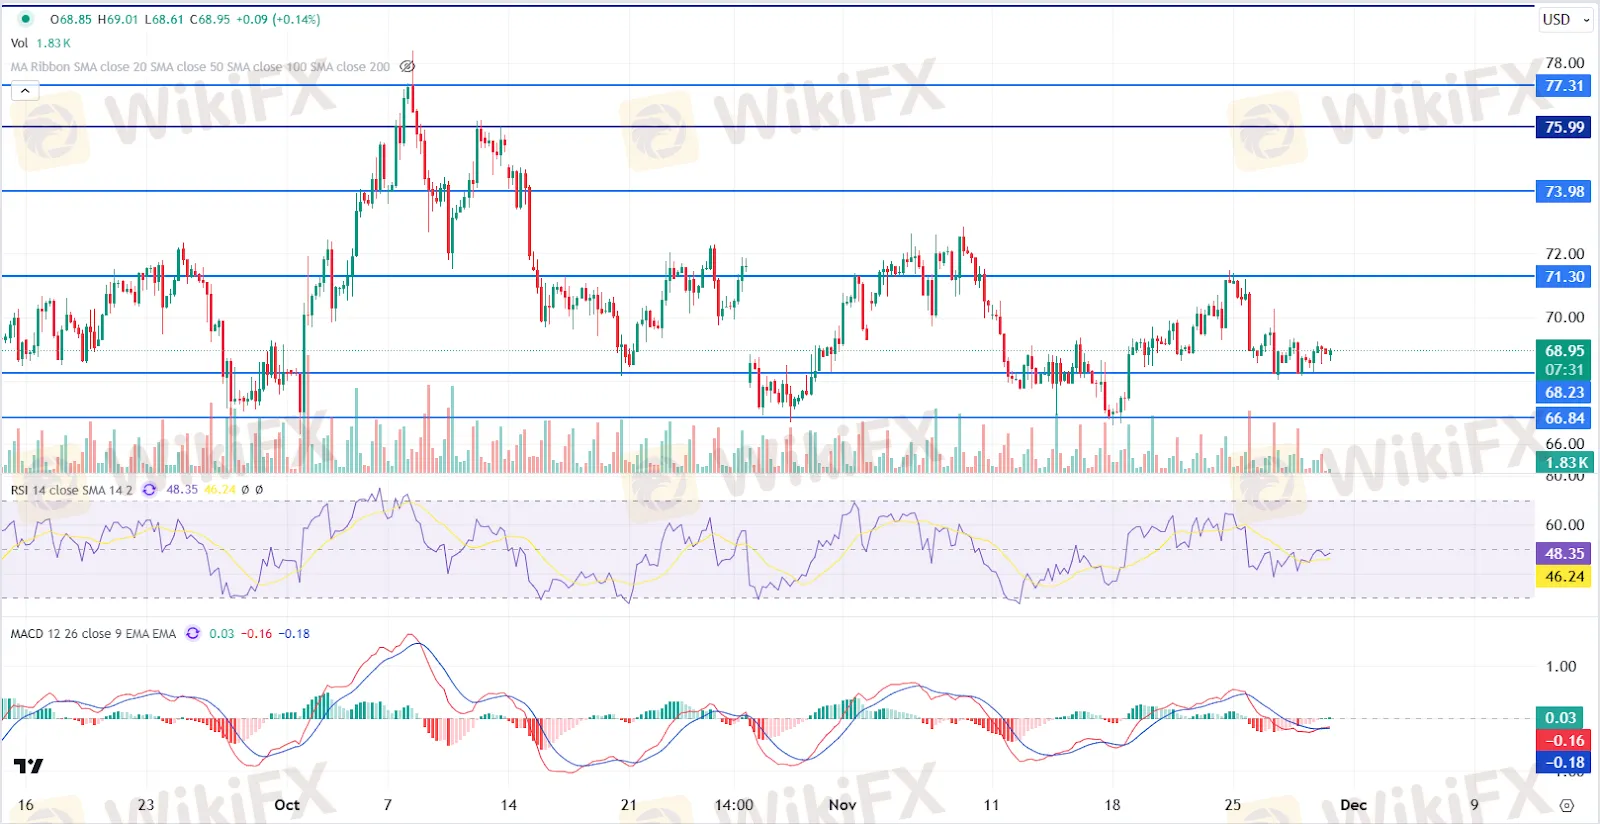Select the MACD 12 26 indicator label

[x=93, y=633]
